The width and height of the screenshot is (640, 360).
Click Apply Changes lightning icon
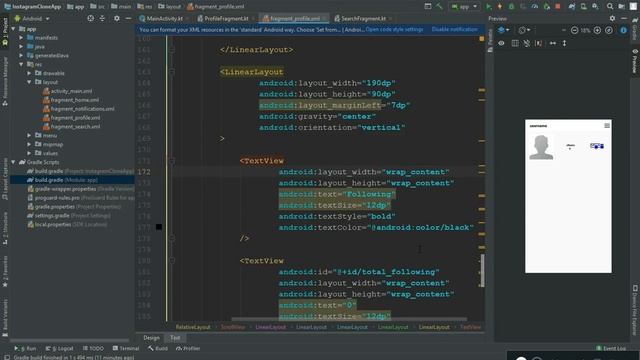[500, 7]
